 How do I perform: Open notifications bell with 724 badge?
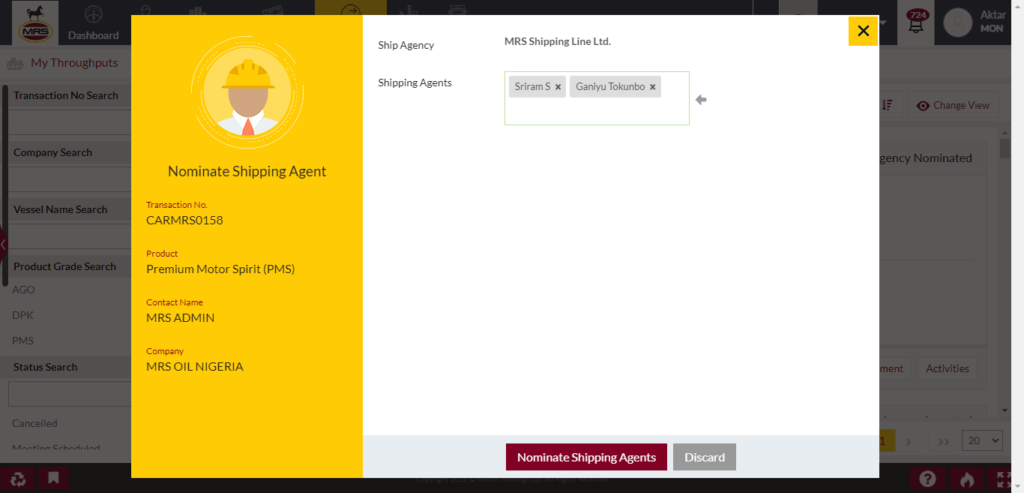(917, 24)
